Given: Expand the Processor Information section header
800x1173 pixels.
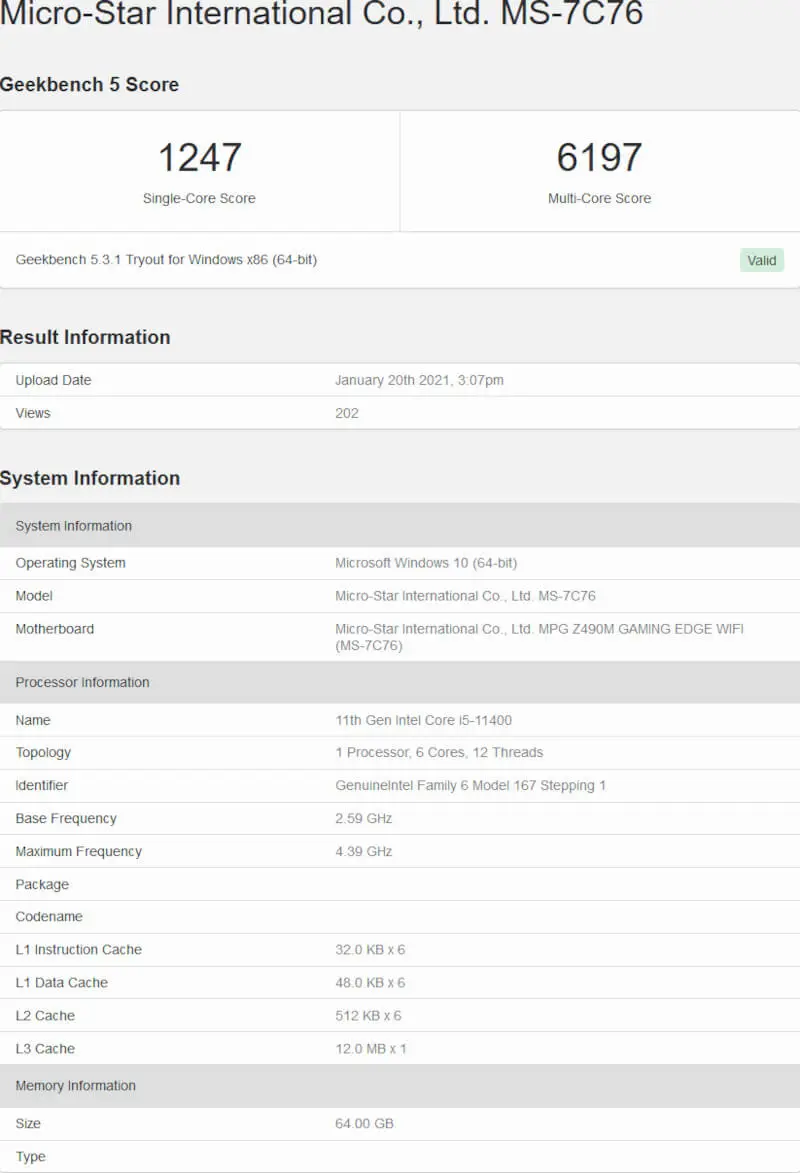Looking at the screenshot, I should 80,682.
